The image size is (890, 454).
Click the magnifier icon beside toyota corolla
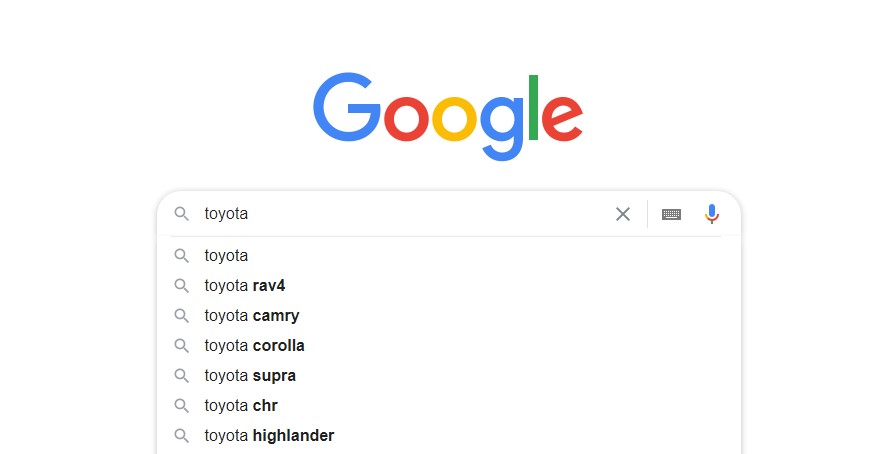click(182, 346)
